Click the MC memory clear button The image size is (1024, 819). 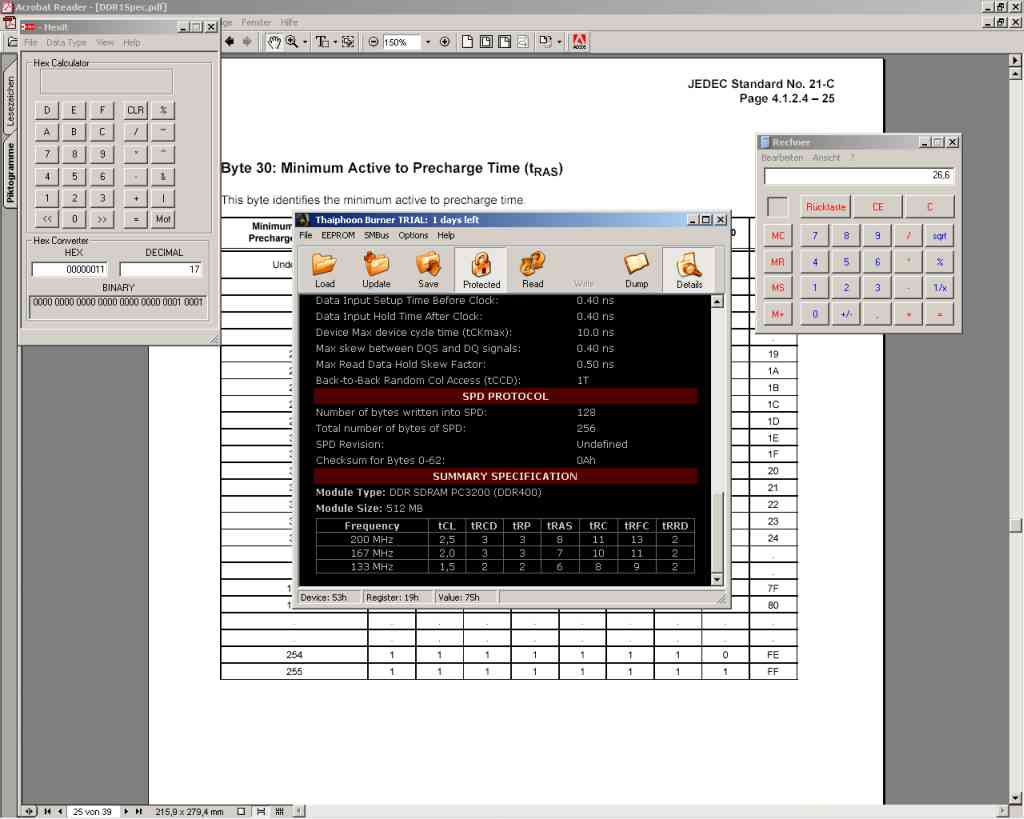pyautogui.click(x=777, y=236)
